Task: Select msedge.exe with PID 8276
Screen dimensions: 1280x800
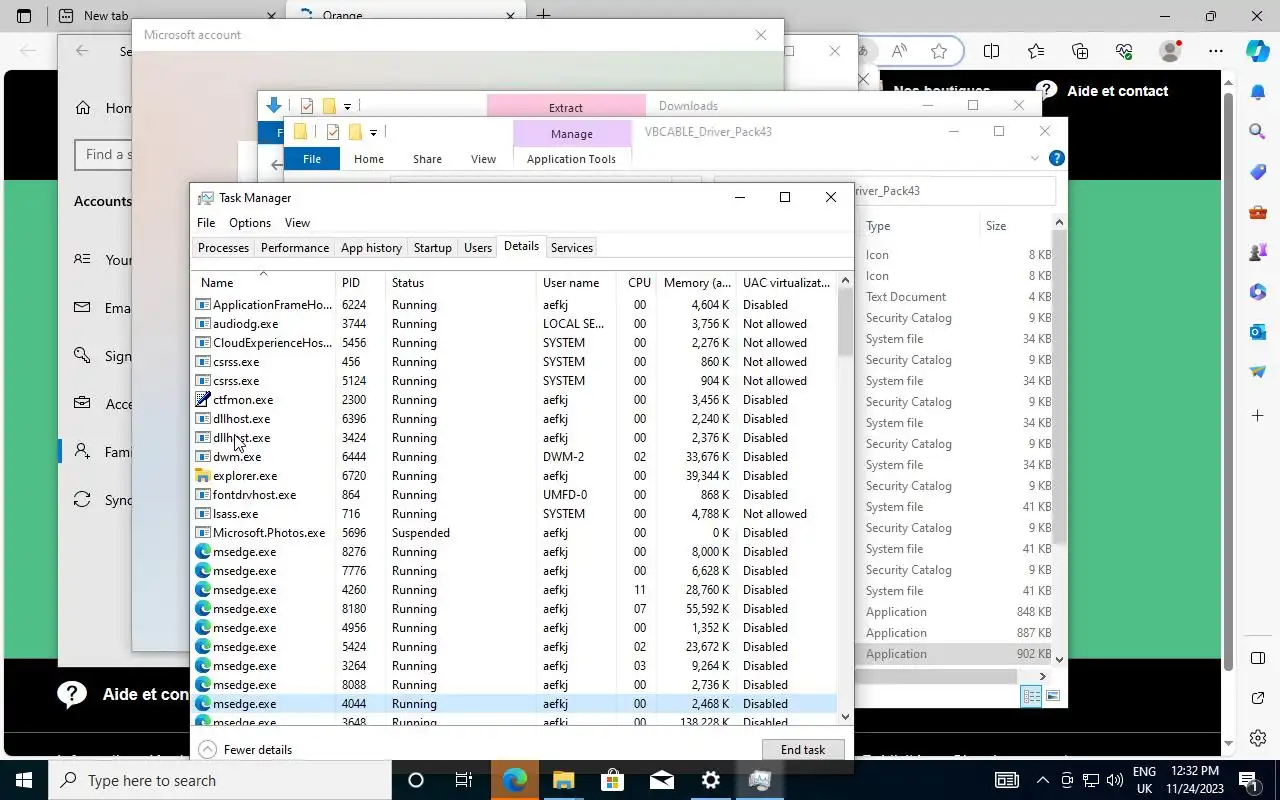Action: [x=515, y=552]
